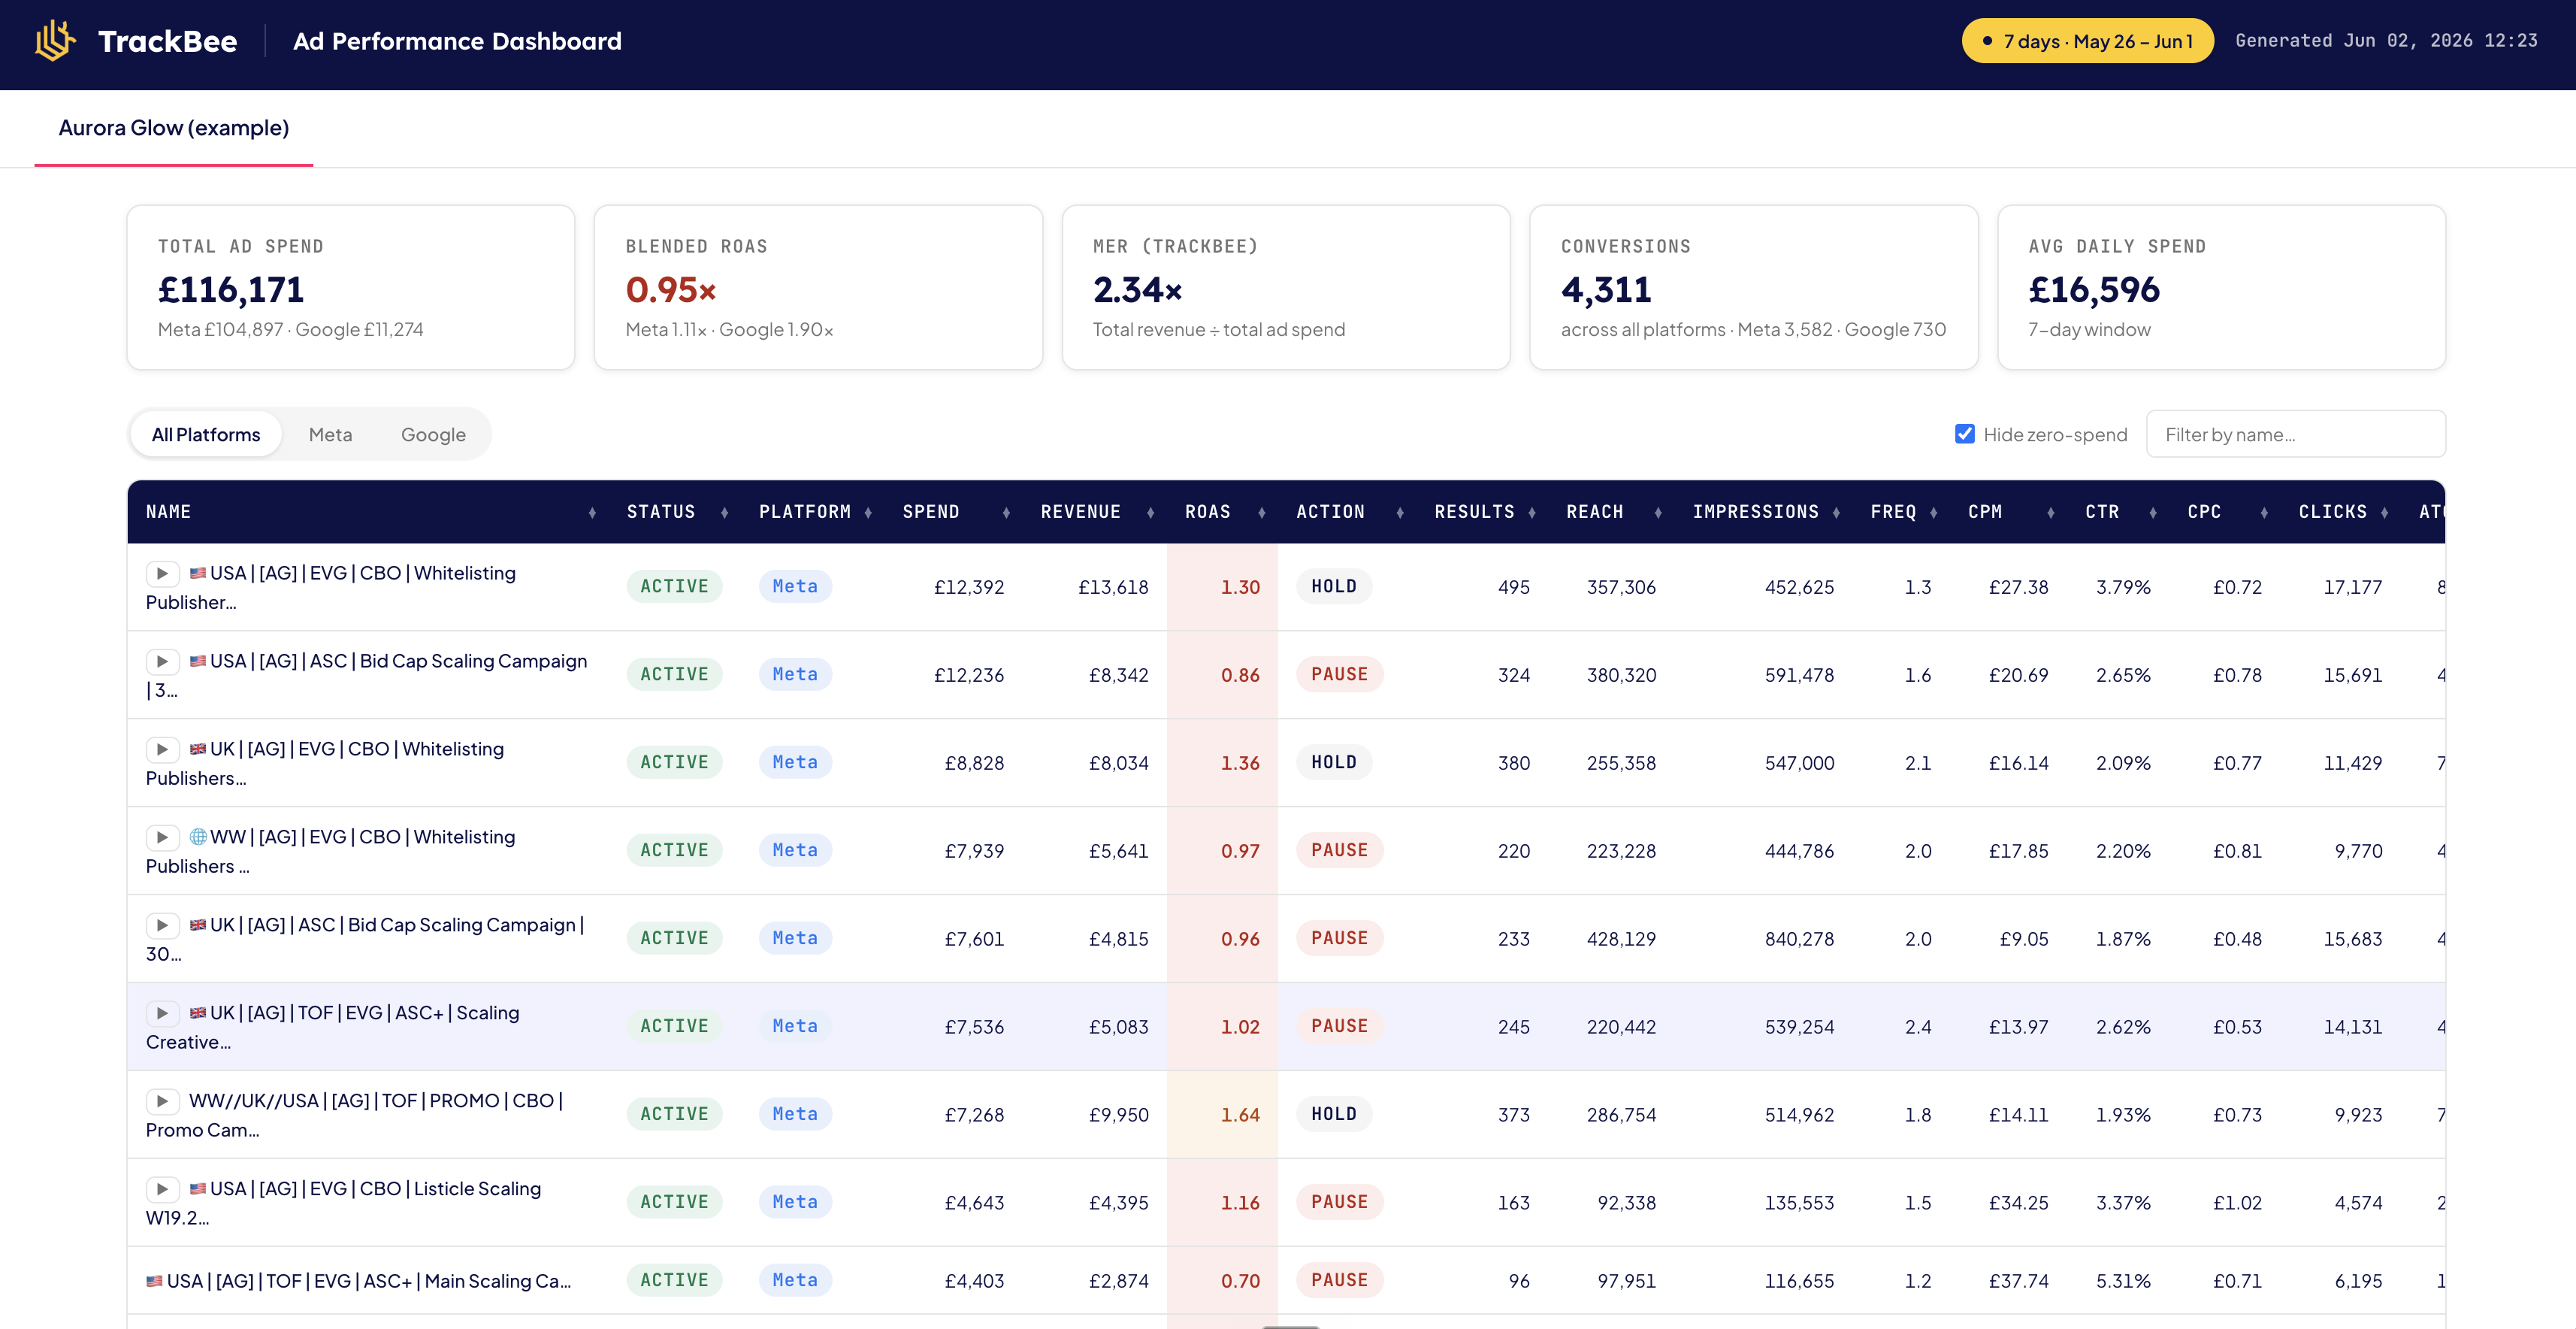Select the All Platforms filter tab

[206, 435]
